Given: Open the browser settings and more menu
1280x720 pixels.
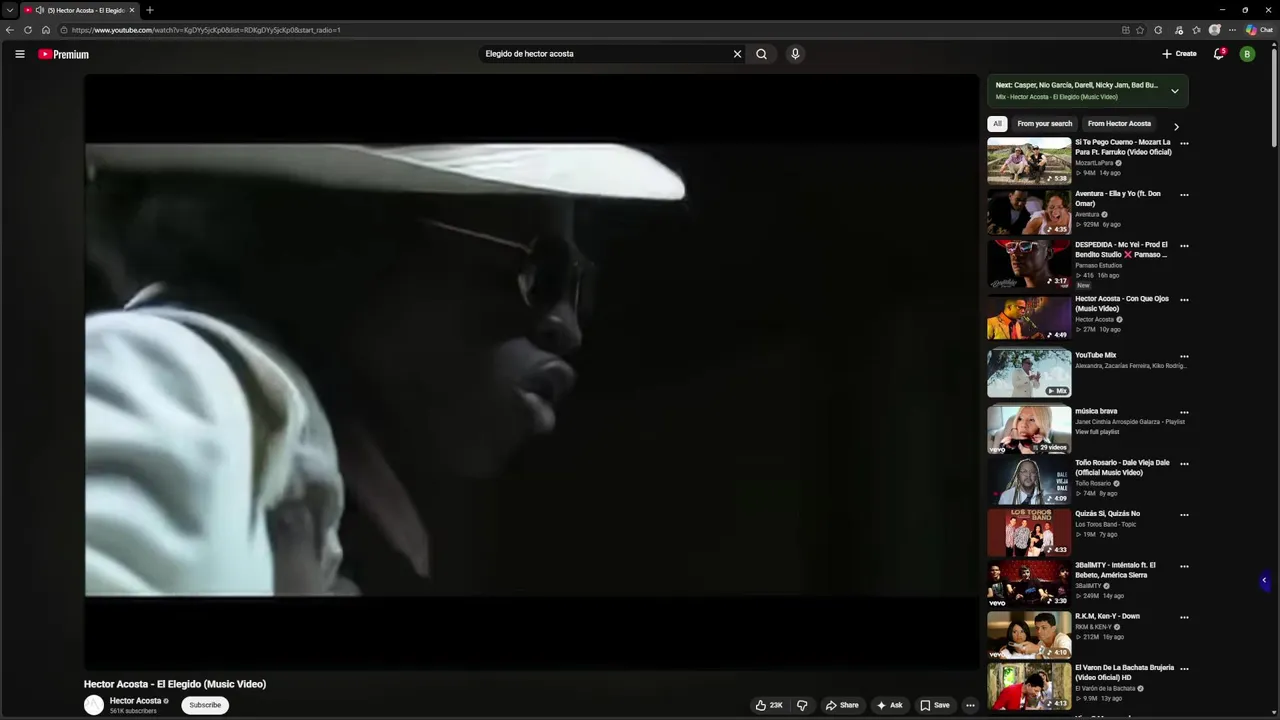Looking at the screenshot, I should point(1232,30).
